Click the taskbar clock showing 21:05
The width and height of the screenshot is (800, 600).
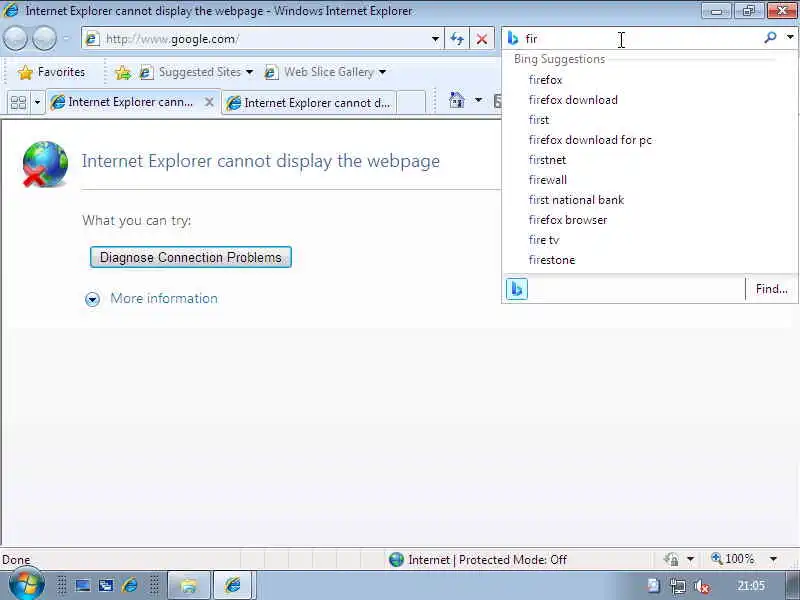[x=751, y=586]
